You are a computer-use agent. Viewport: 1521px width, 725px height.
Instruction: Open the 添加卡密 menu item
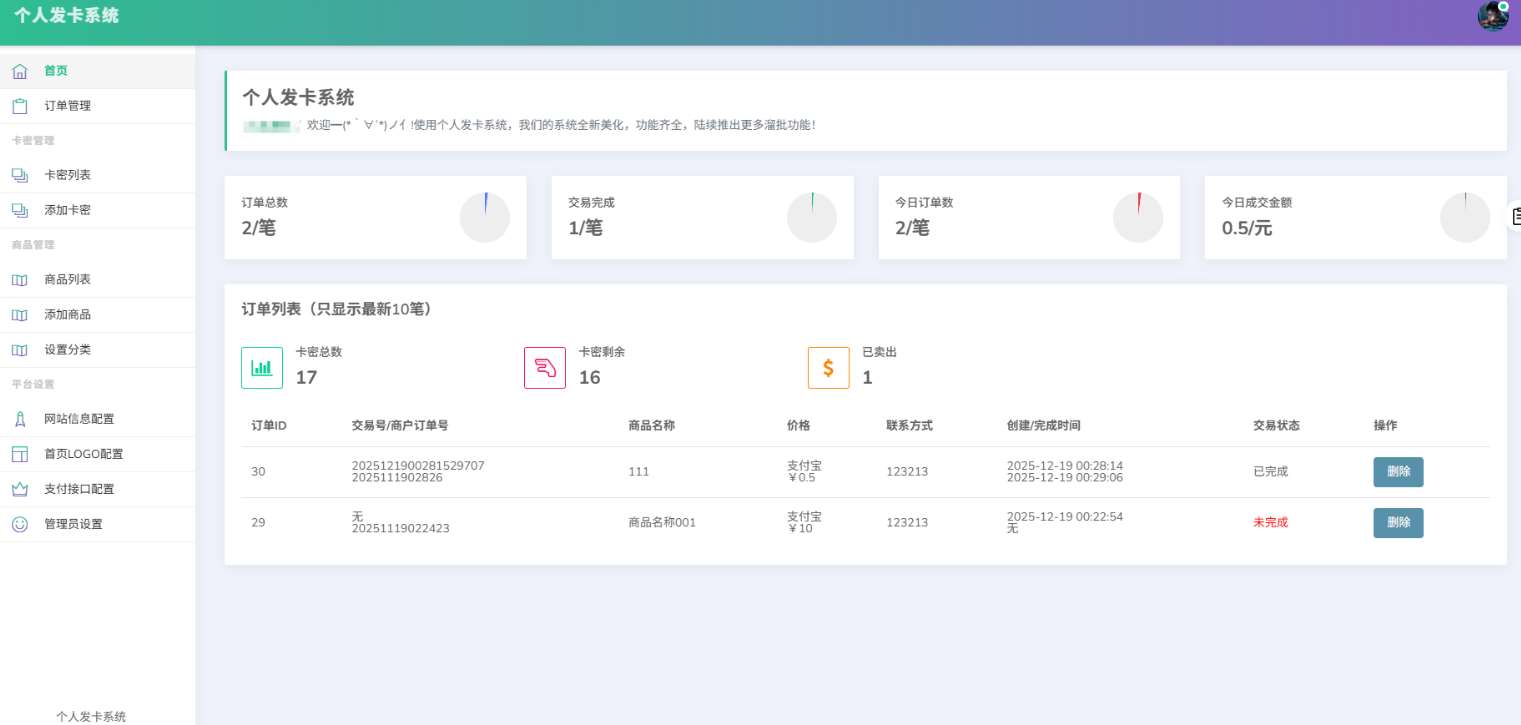(67, 210)
